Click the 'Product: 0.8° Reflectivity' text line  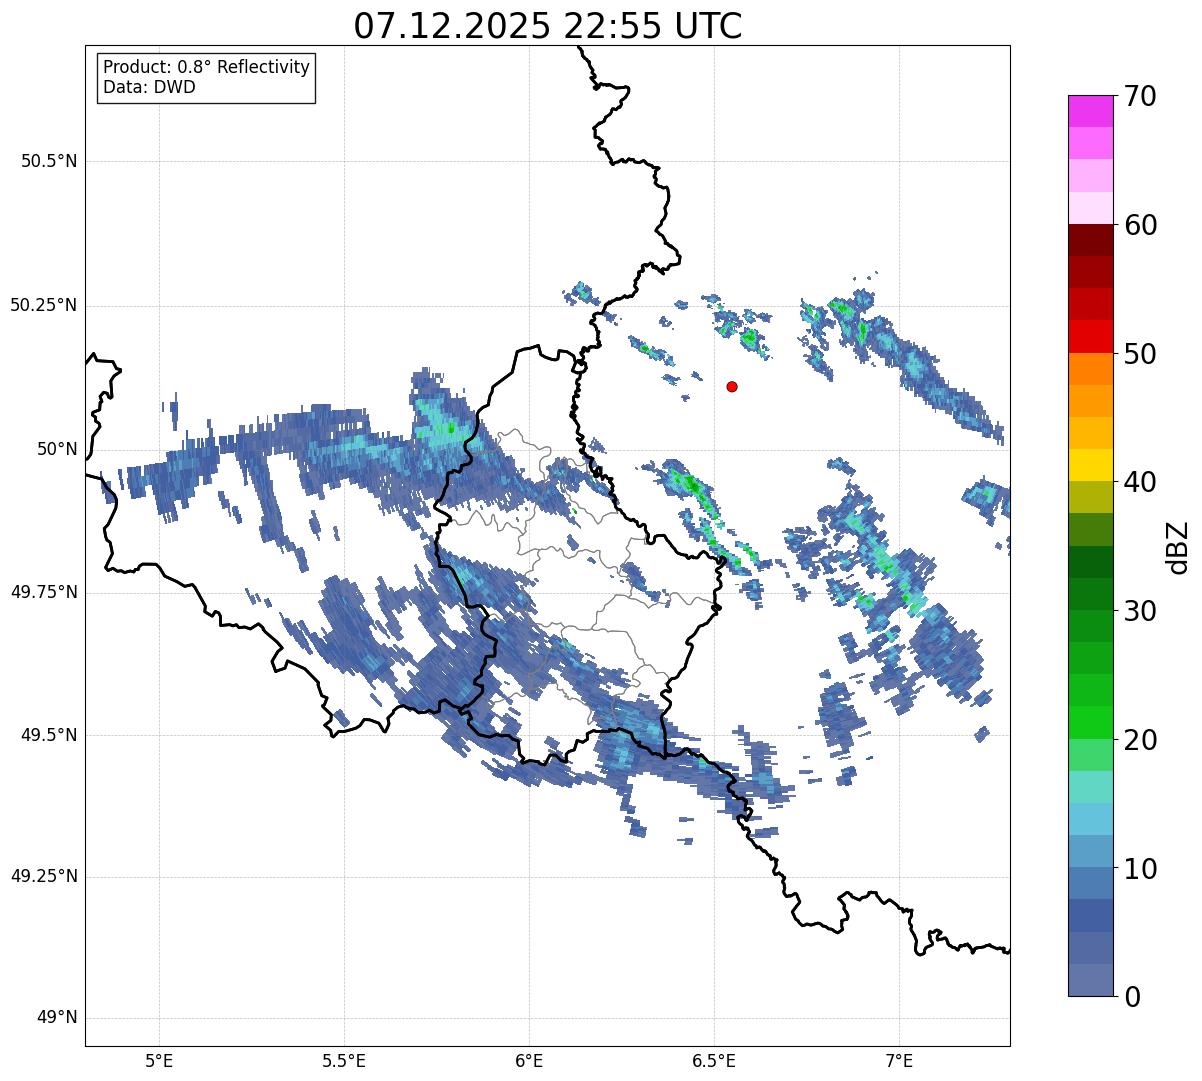207,67
